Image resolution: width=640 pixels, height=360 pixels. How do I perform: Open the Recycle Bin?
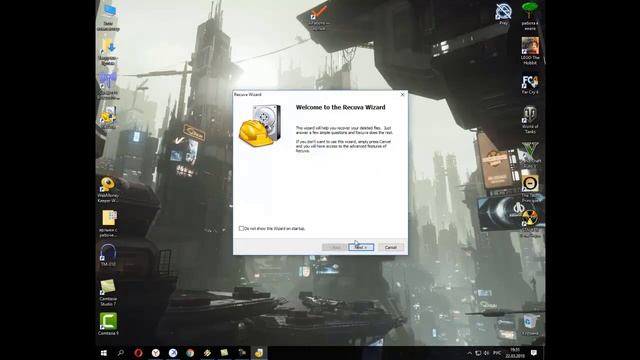[530, 324]
